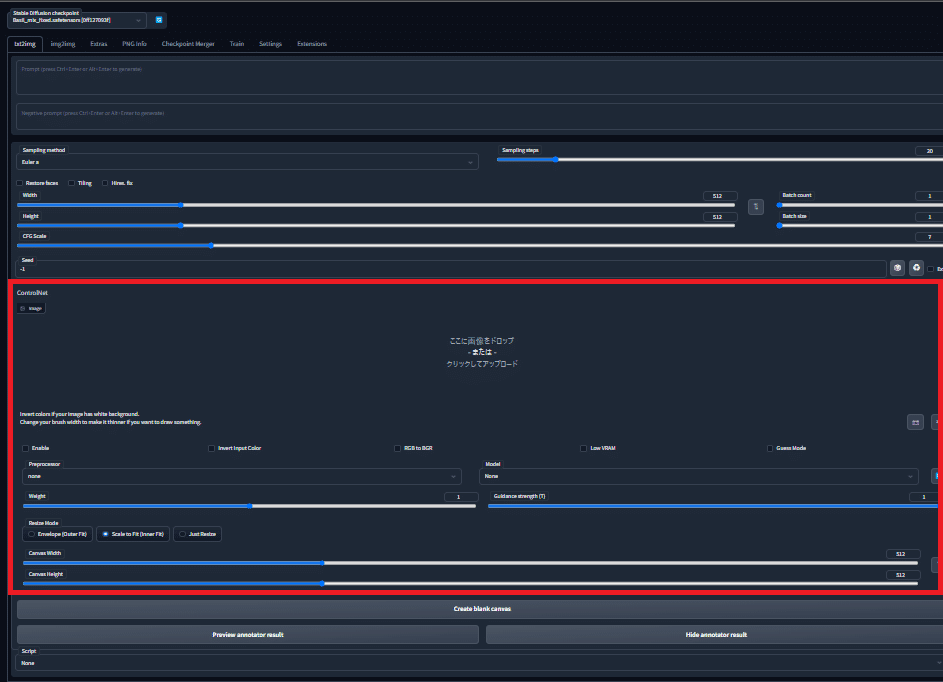This screenshot has height=682, width=943.
Task: Adjust the Guidance strength slider
Action: [713, 506]
